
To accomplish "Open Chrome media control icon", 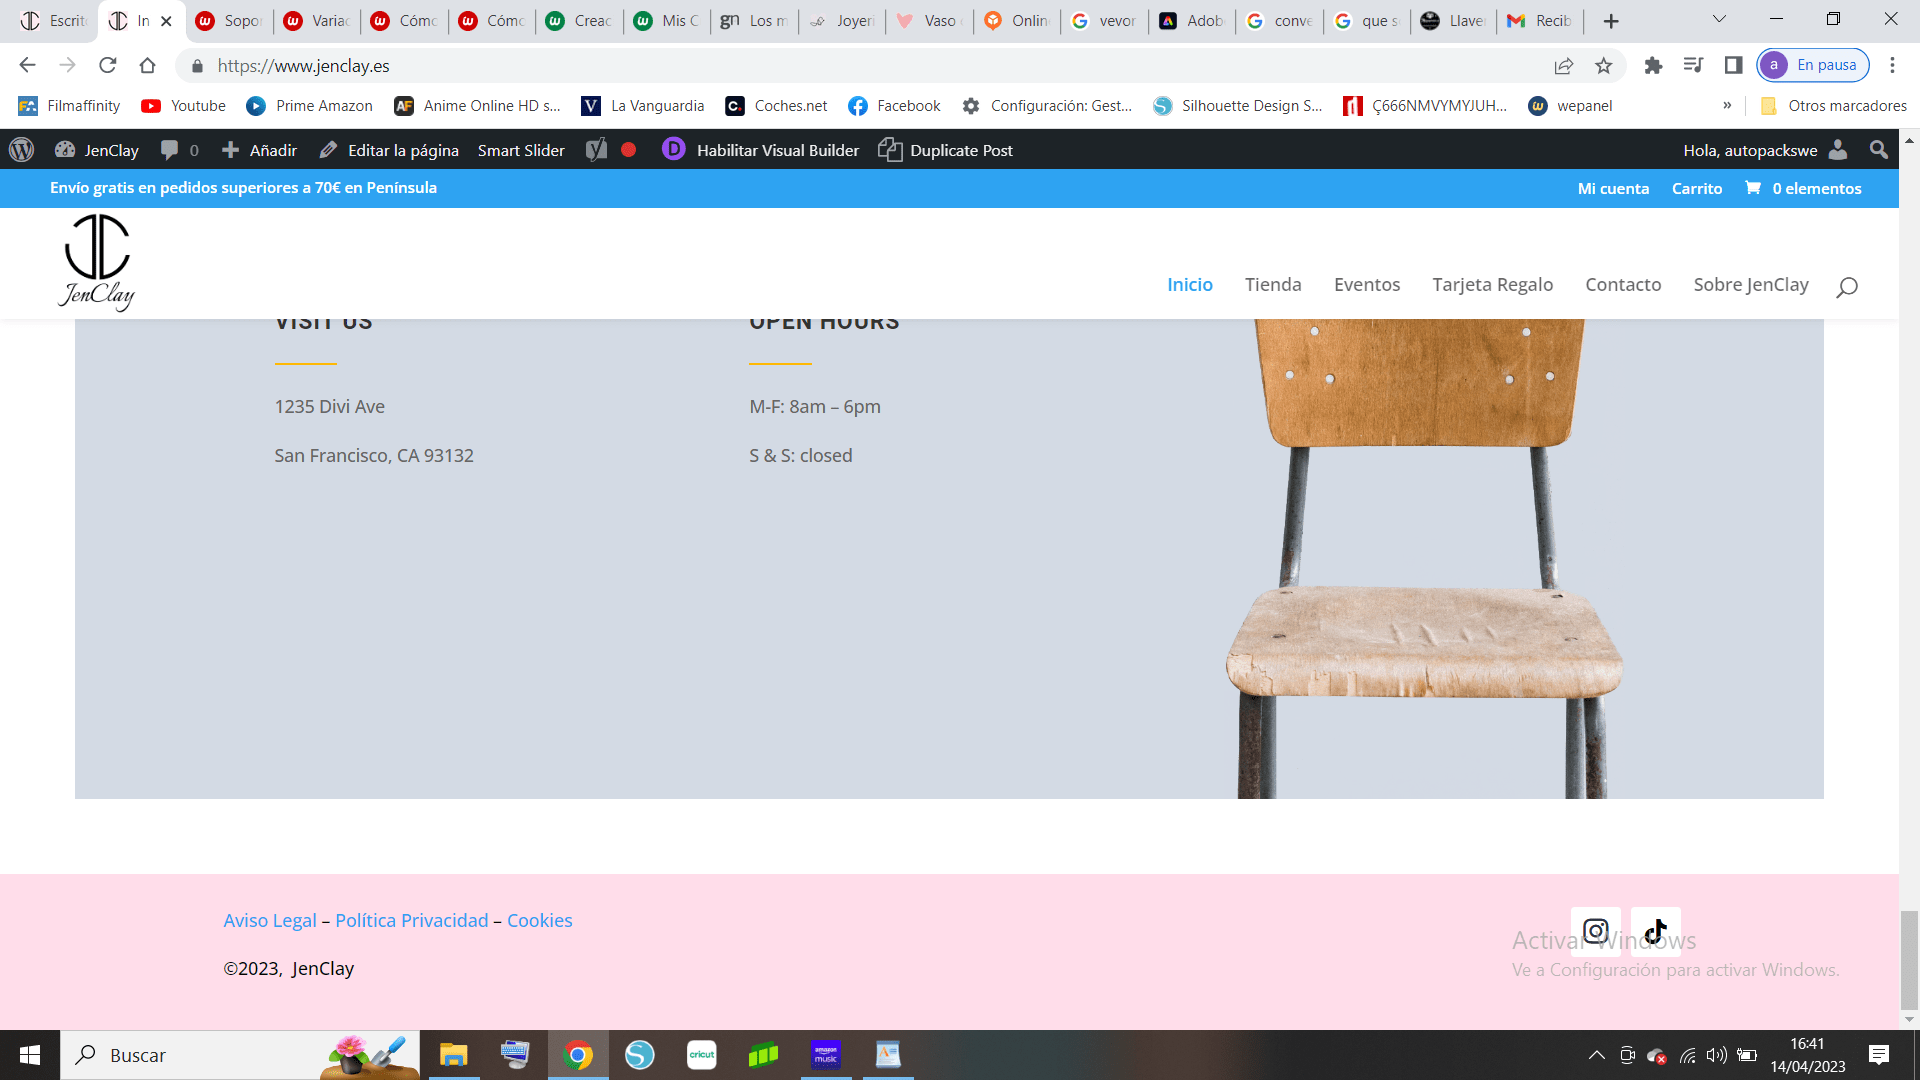I will [1693, 66].
